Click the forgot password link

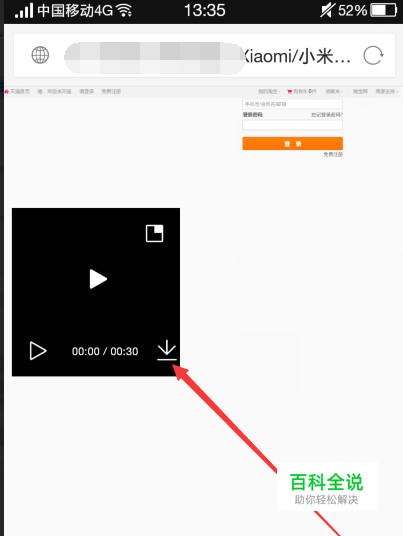[x=327, y=115]
